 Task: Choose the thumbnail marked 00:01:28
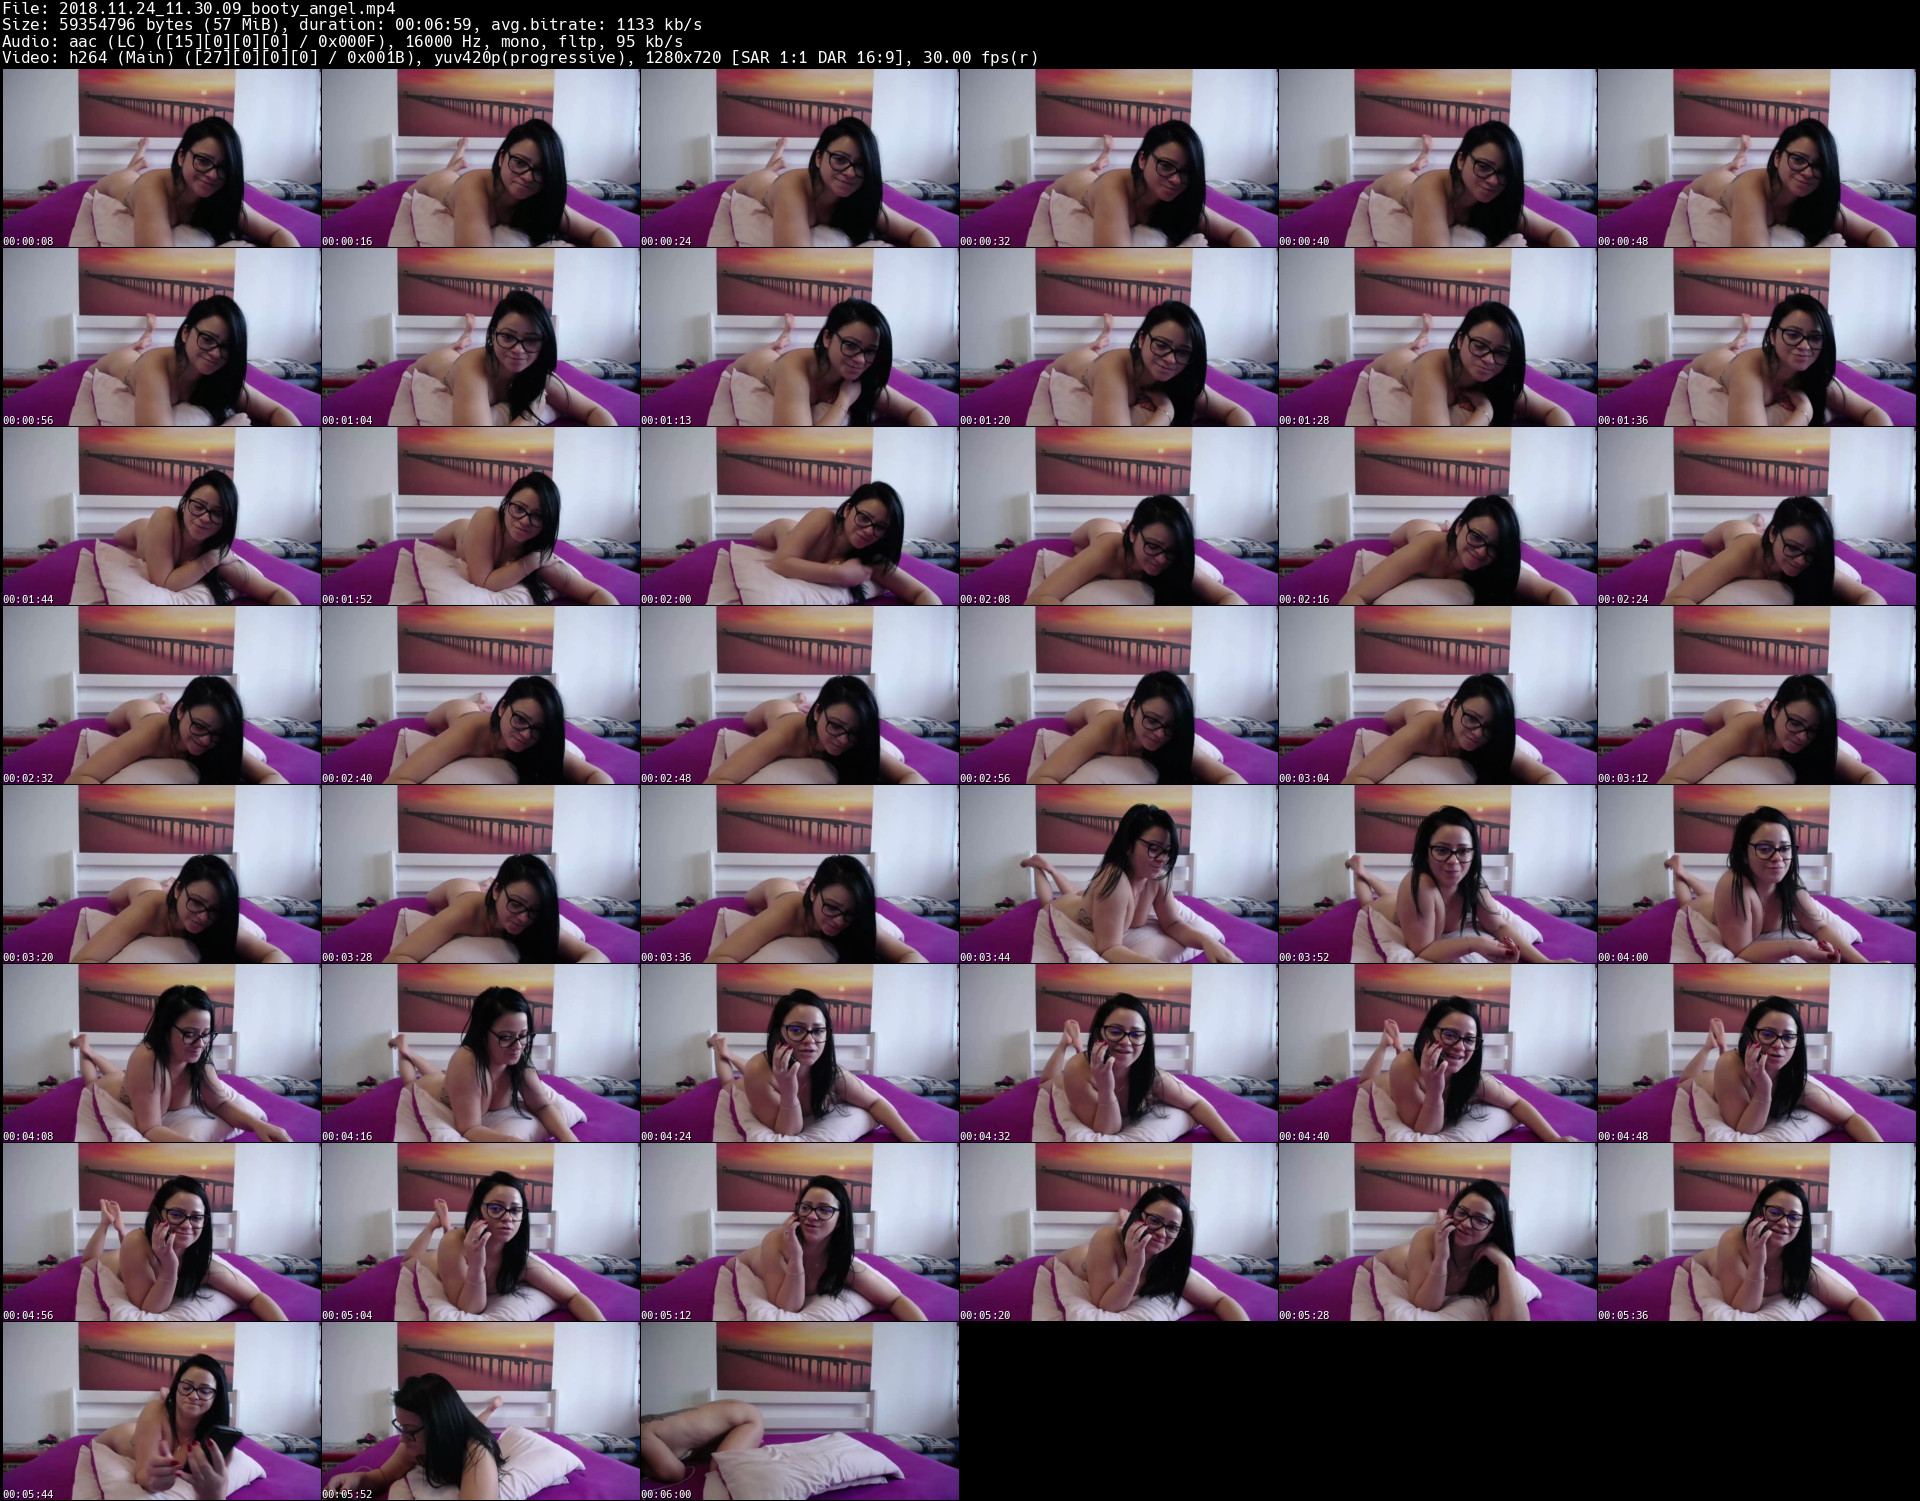(x=1437, y=337)
